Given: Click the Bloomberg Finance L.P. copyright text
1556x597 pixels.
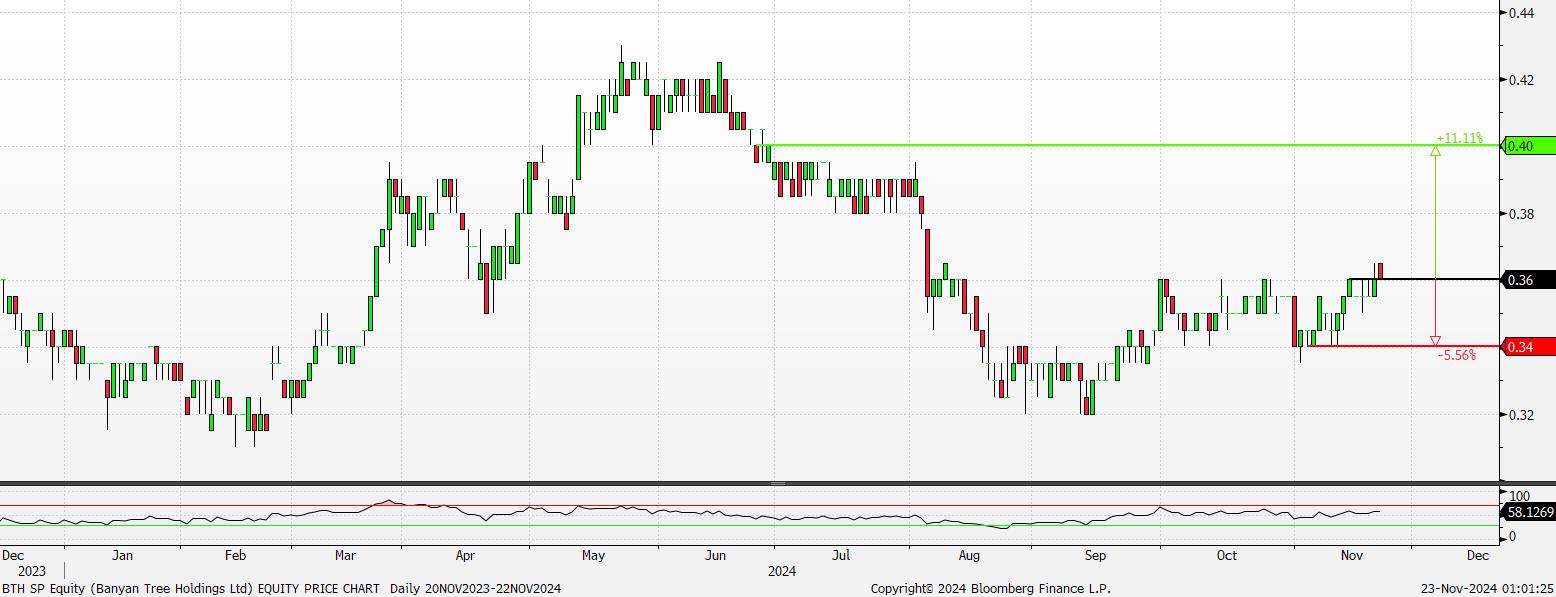Looking at the screenshot, I should (x=990, y=588).
